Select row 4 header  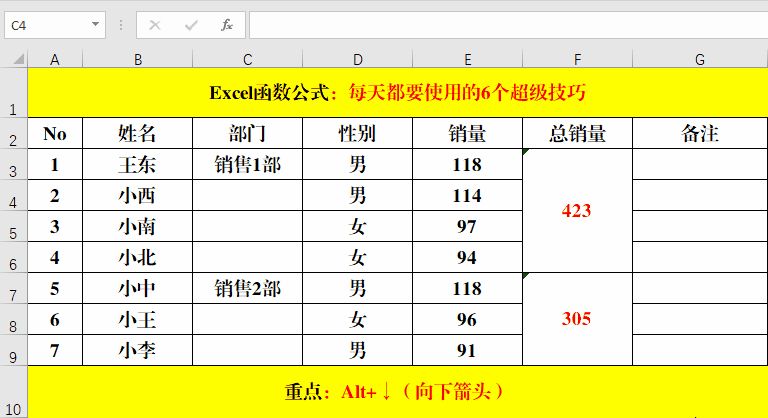click(13, 195)
